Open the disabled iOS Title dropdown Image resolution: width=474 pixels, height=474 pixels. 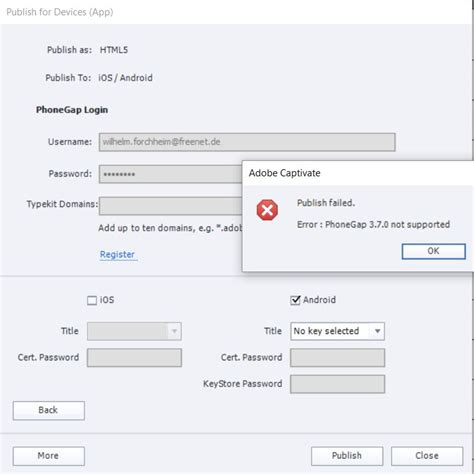pyautogui.click(x=134, y=331)
